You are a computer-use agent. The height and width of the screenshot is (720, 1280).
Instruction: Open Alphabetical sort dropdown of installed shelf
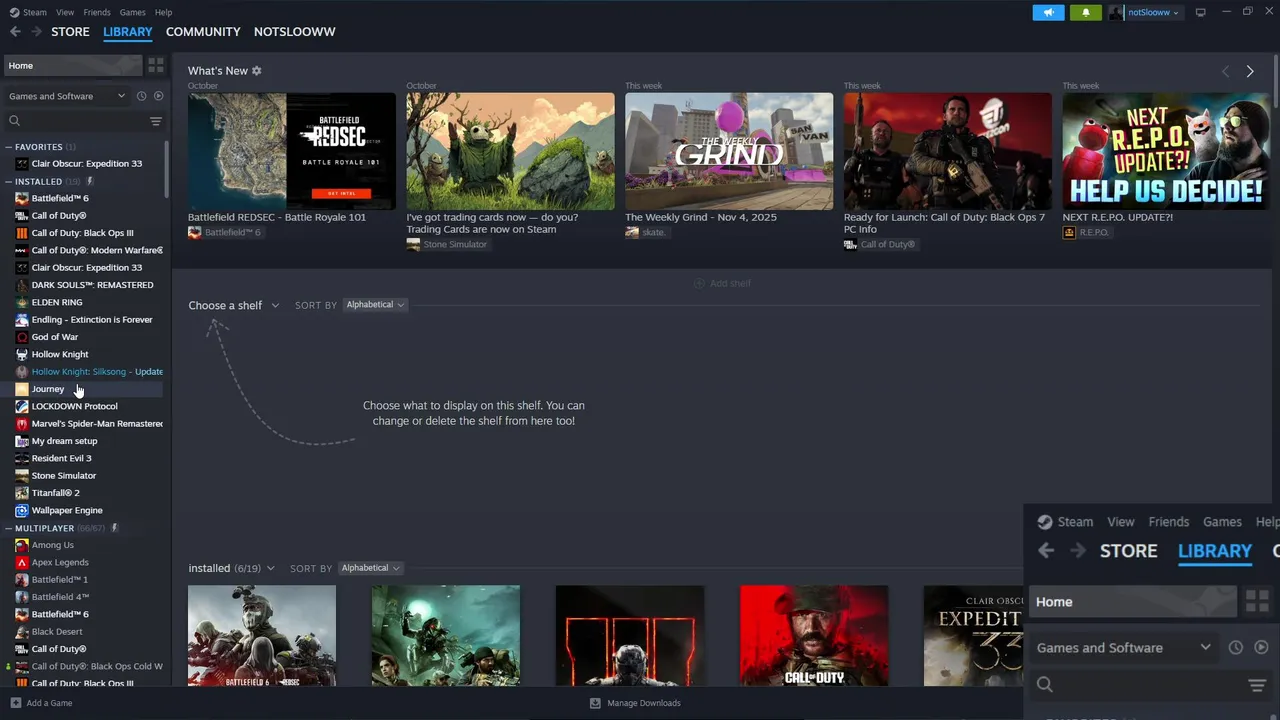point(370,568)
